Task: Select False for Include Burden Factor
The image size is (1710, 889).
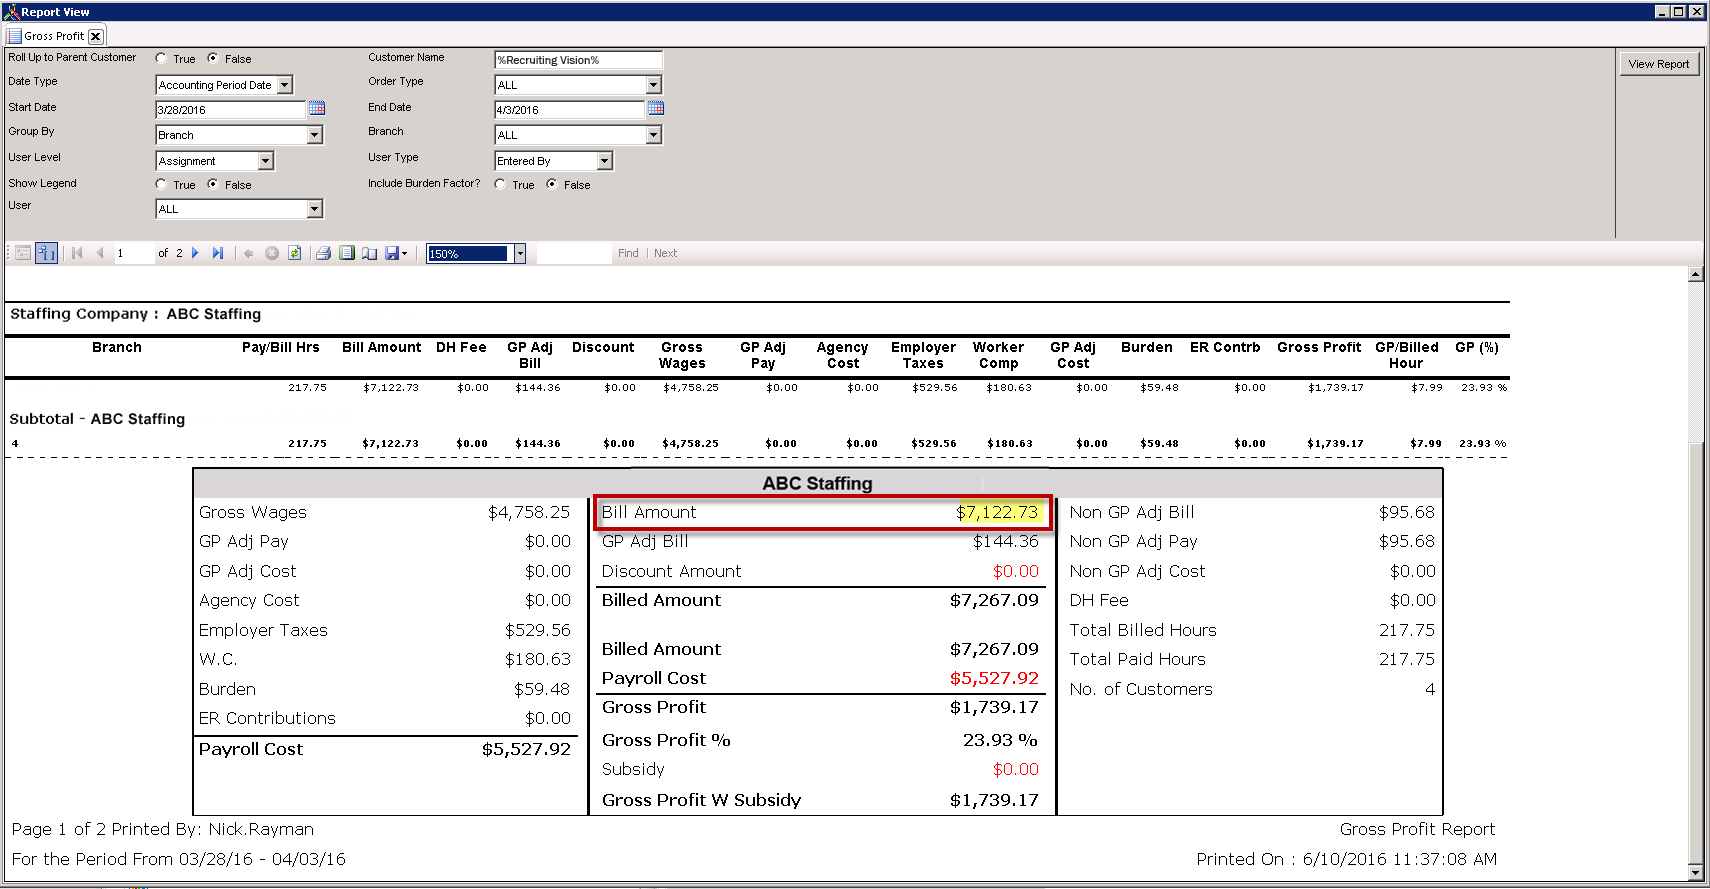Action: 552,184
